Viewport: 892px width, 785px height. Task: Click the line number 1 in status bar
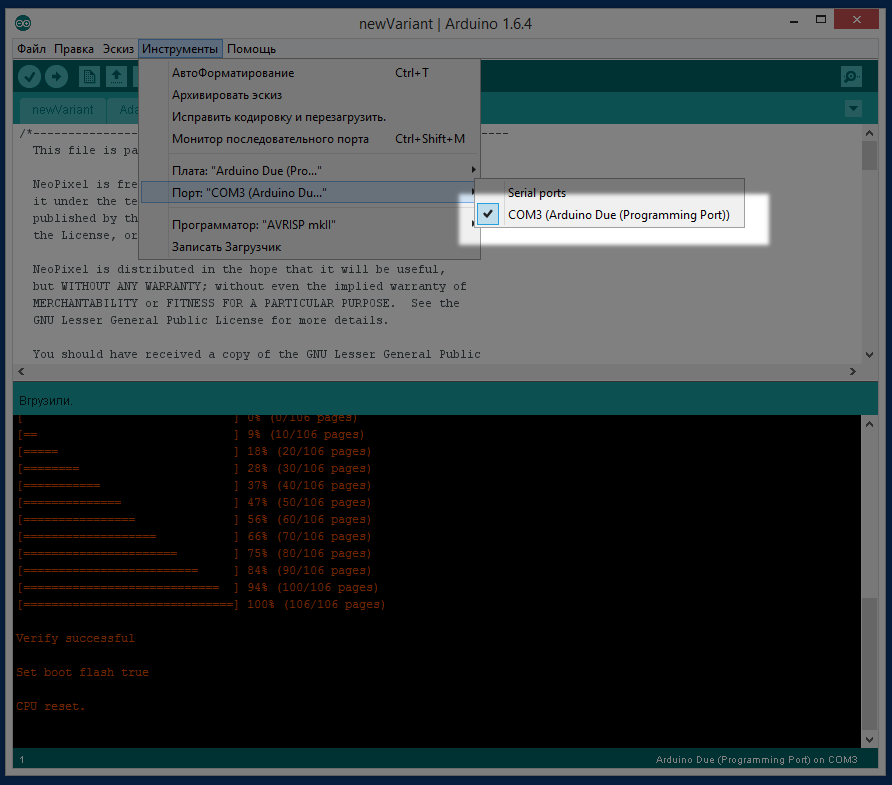pyautogui.click(x=22, y=759)
